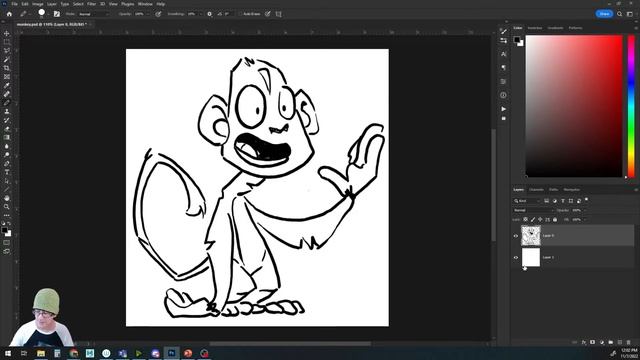Click the Home icon in options bar
Viewport: 640px width, 360px height.
click(x=9, y=14)
